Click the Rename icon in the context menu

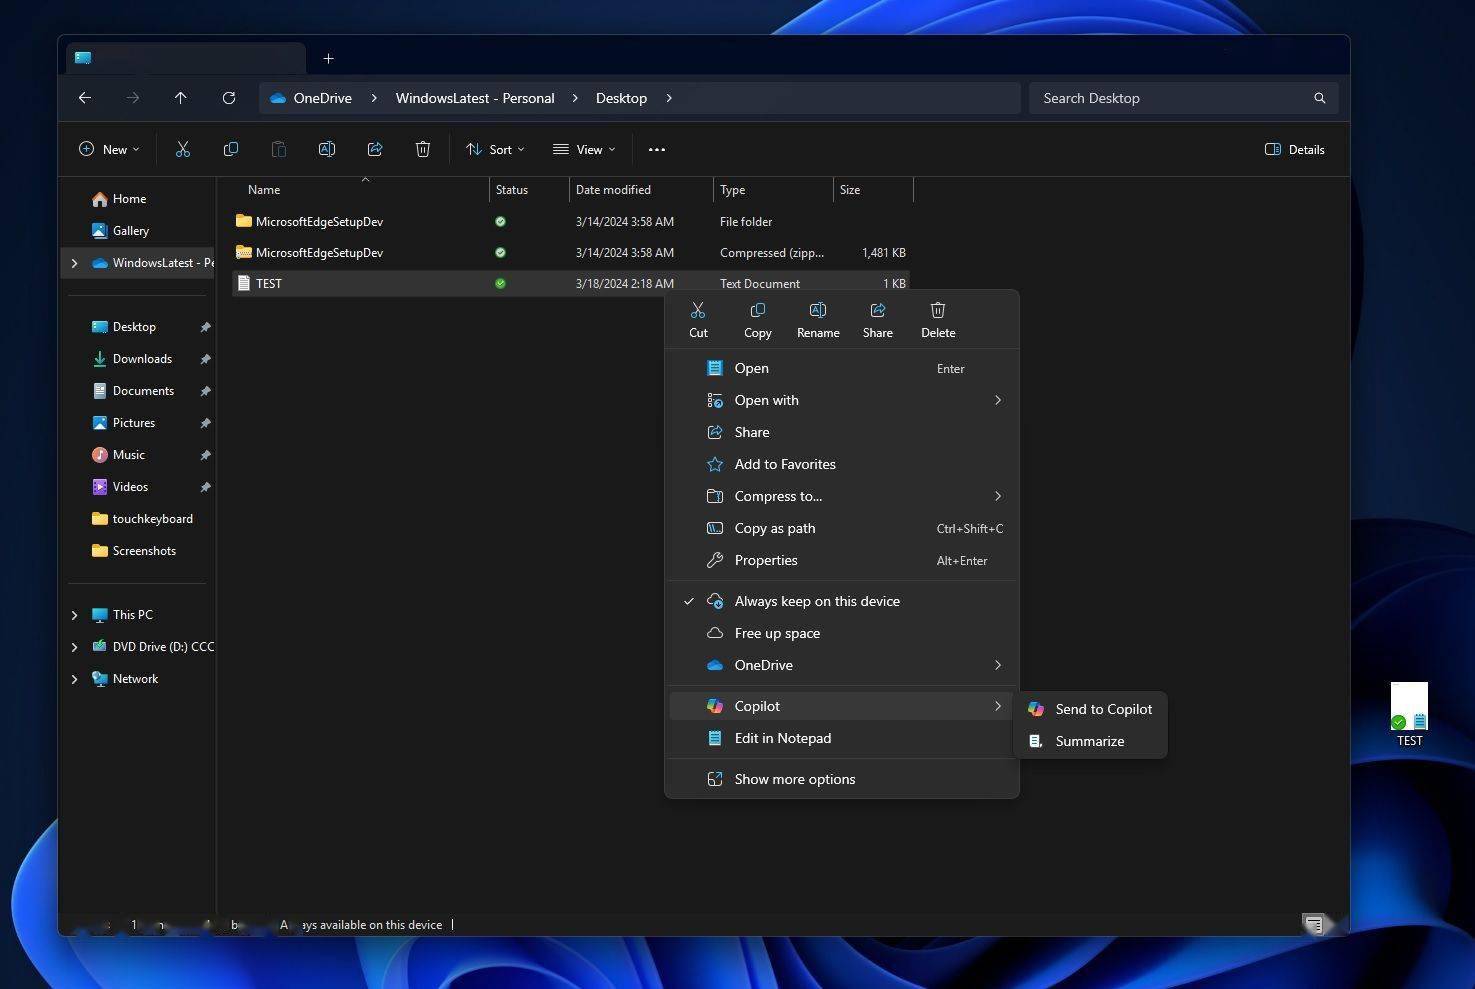pos(818,311)
